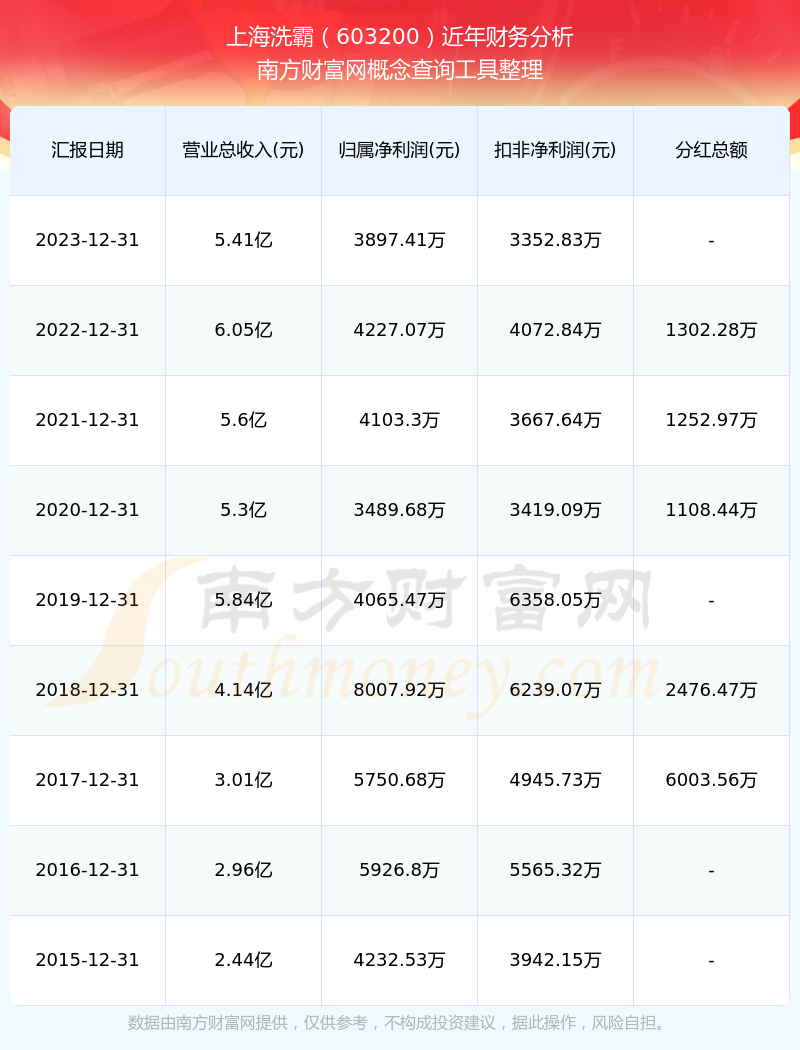The image size is (800, 1050).
Task: Select net profit 3897.41万
Action: tap(400, 240)
